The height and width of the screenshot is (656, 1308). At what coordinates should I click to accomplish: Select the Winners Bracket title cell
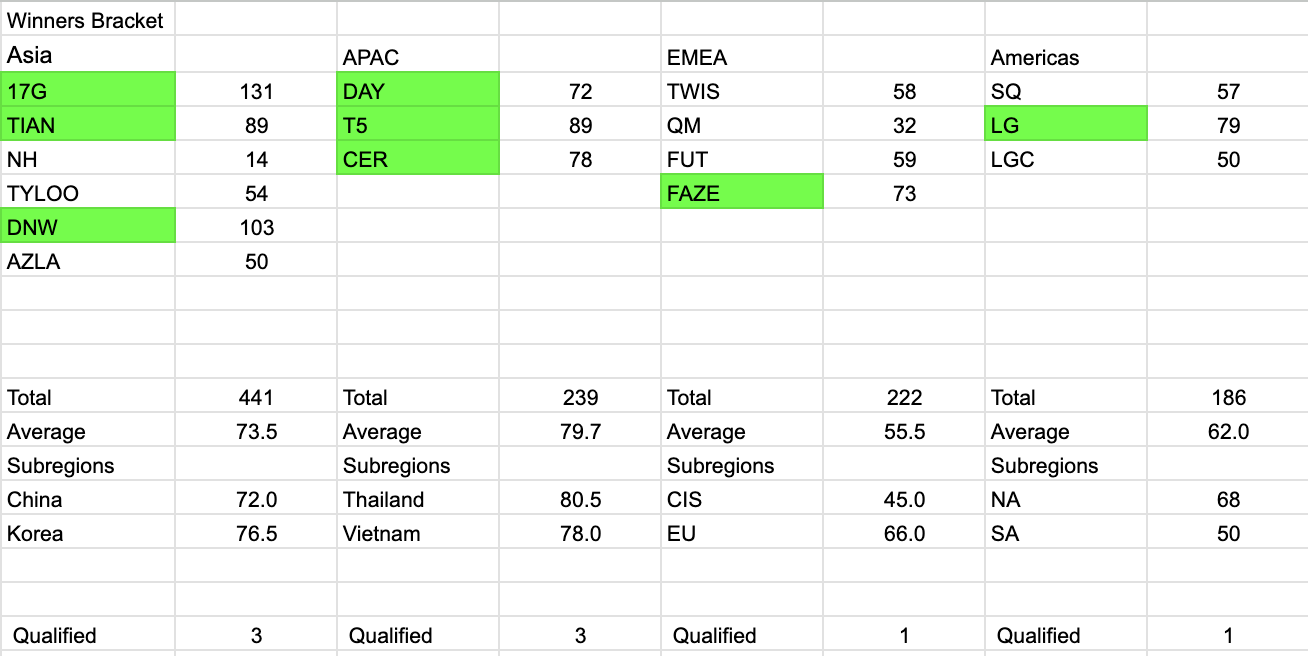coord(86,21)
